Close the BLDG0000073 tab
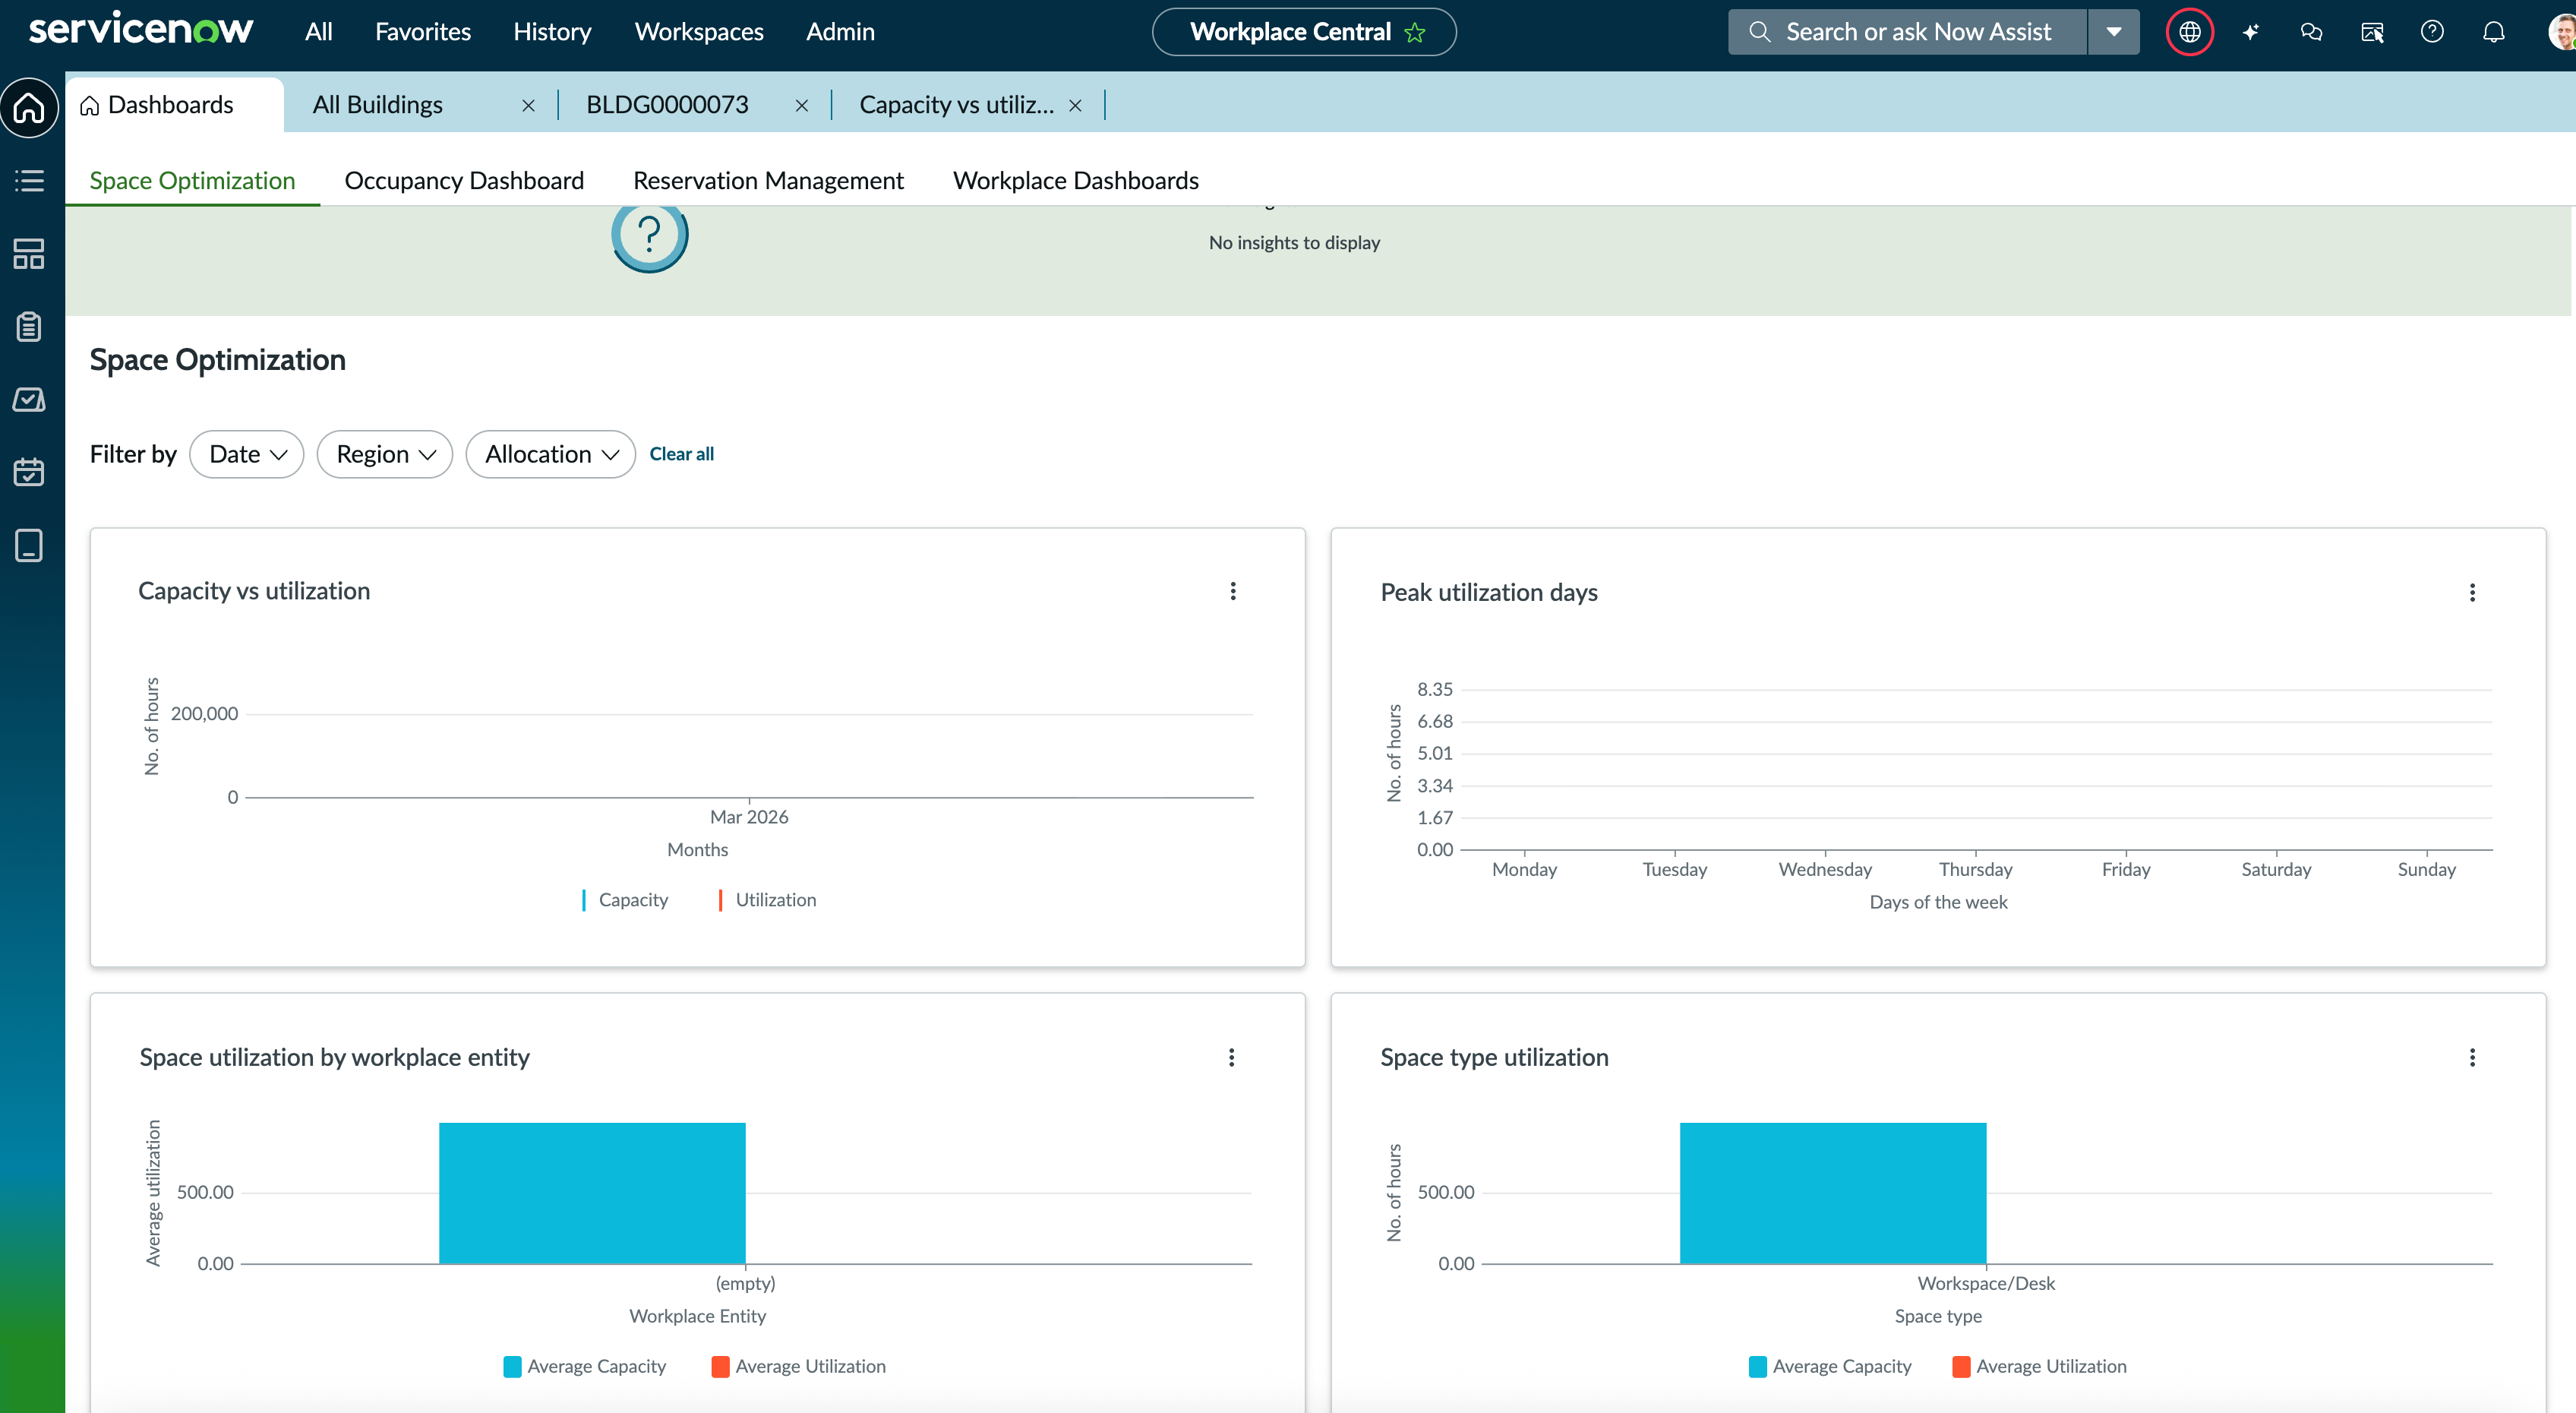The width and height of the screenshot is (2576, 1413). click(802, 105)
